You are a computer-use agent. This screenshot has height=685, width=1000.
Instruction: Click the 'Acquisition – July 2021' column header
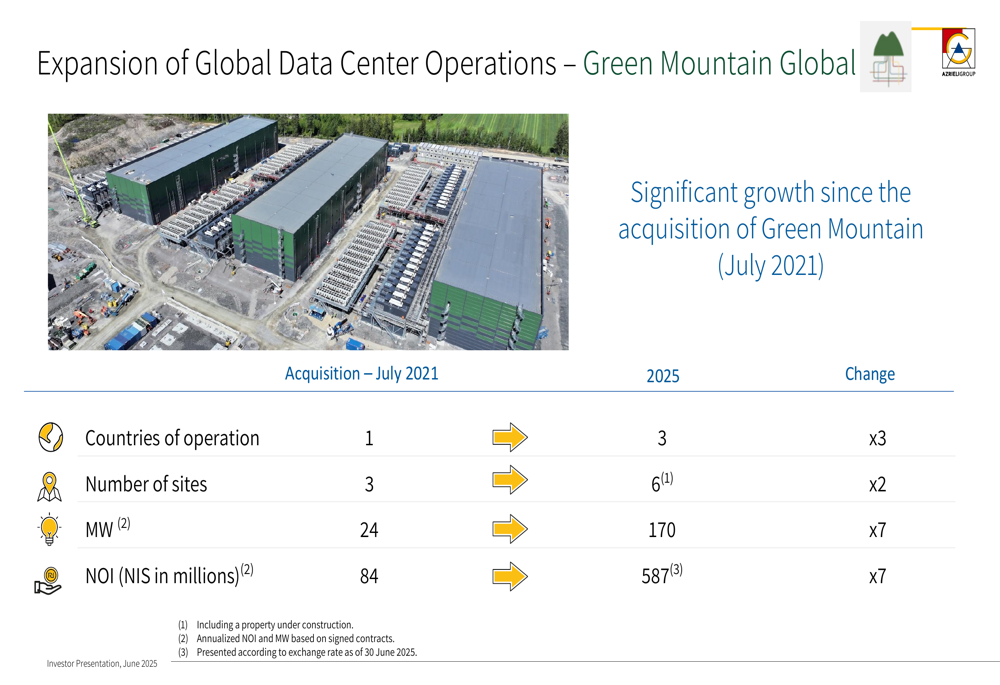pos(362,374)
